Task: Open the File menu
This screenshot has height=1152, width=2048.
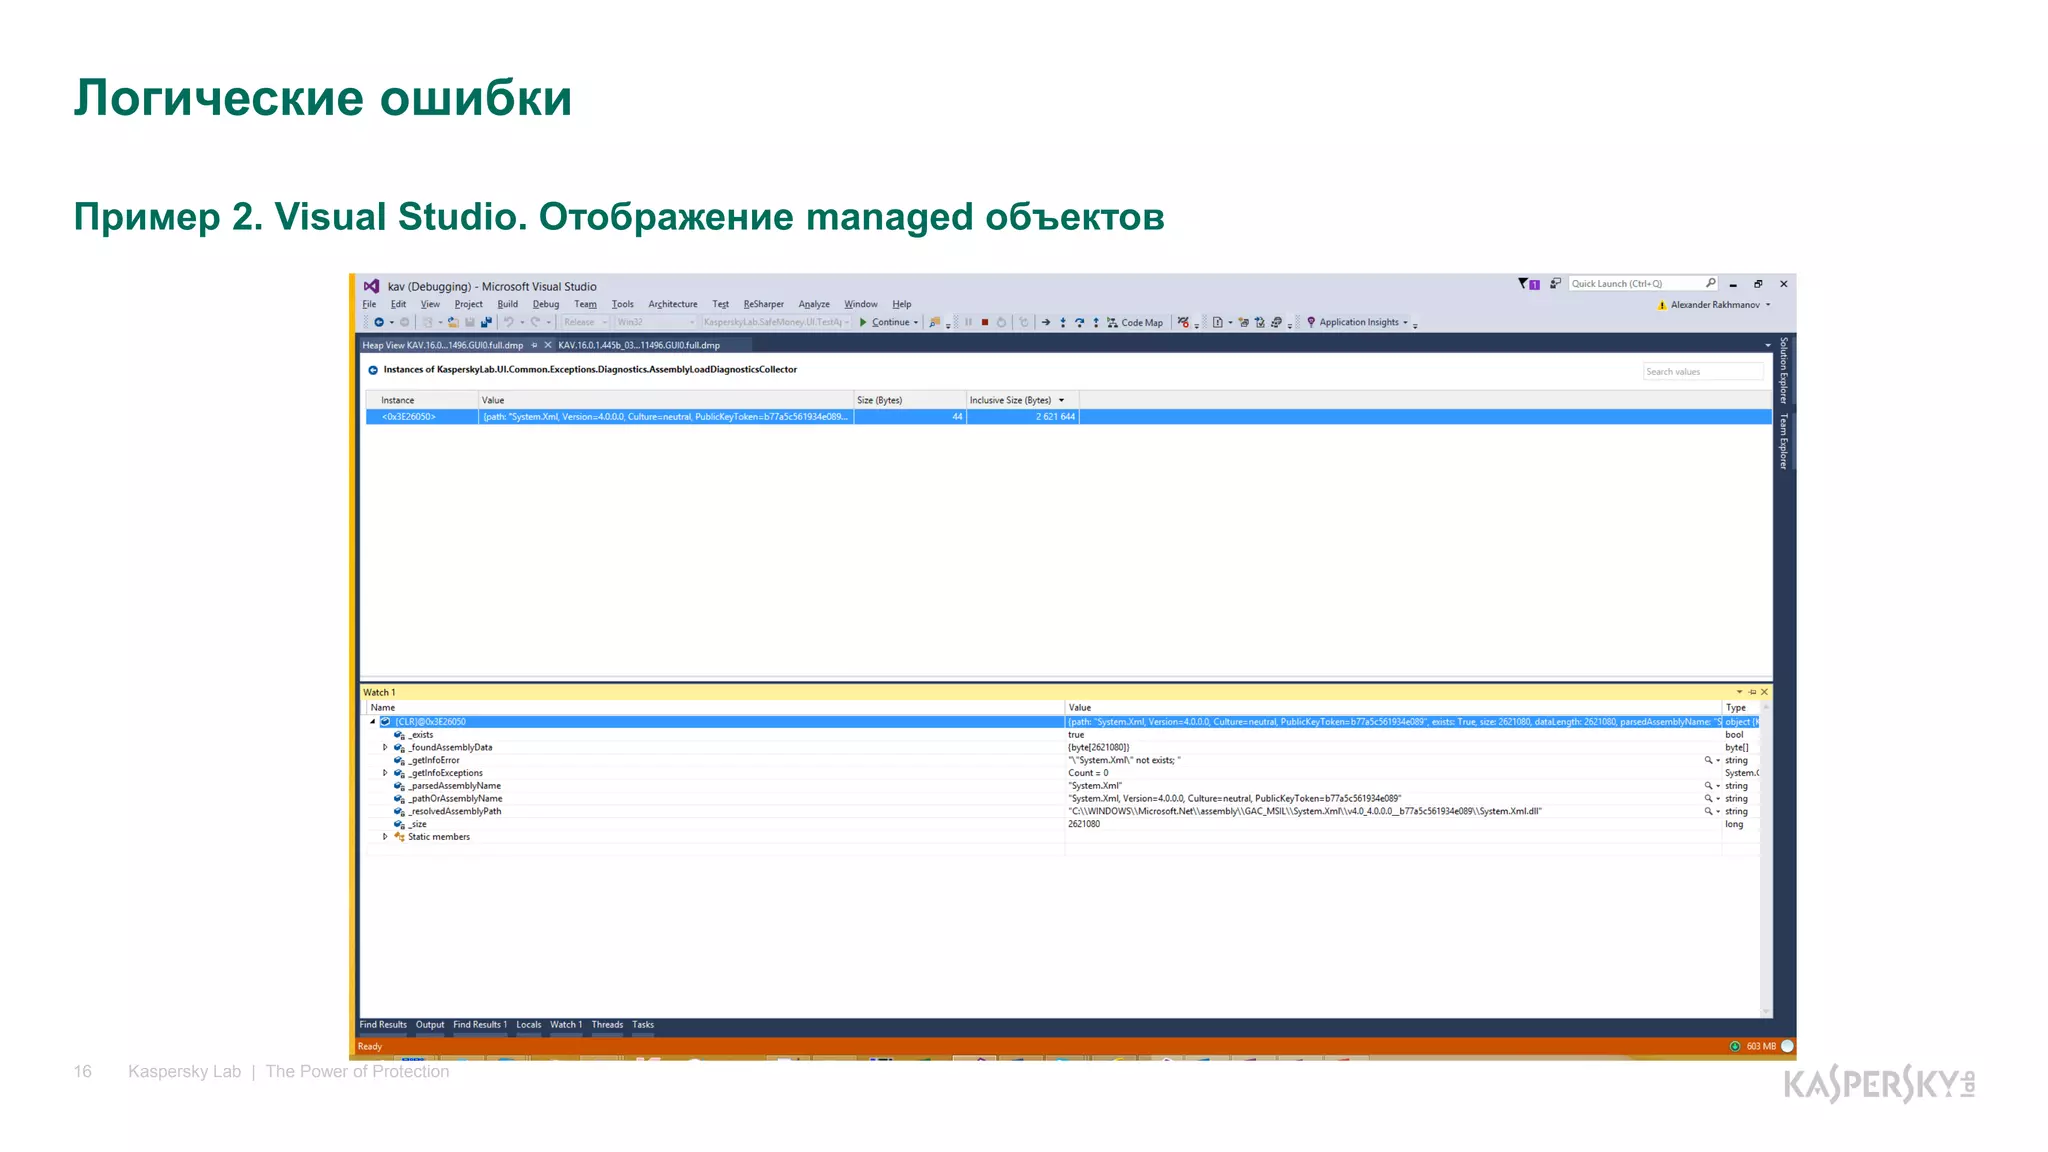Action: [x=369, y=304]
